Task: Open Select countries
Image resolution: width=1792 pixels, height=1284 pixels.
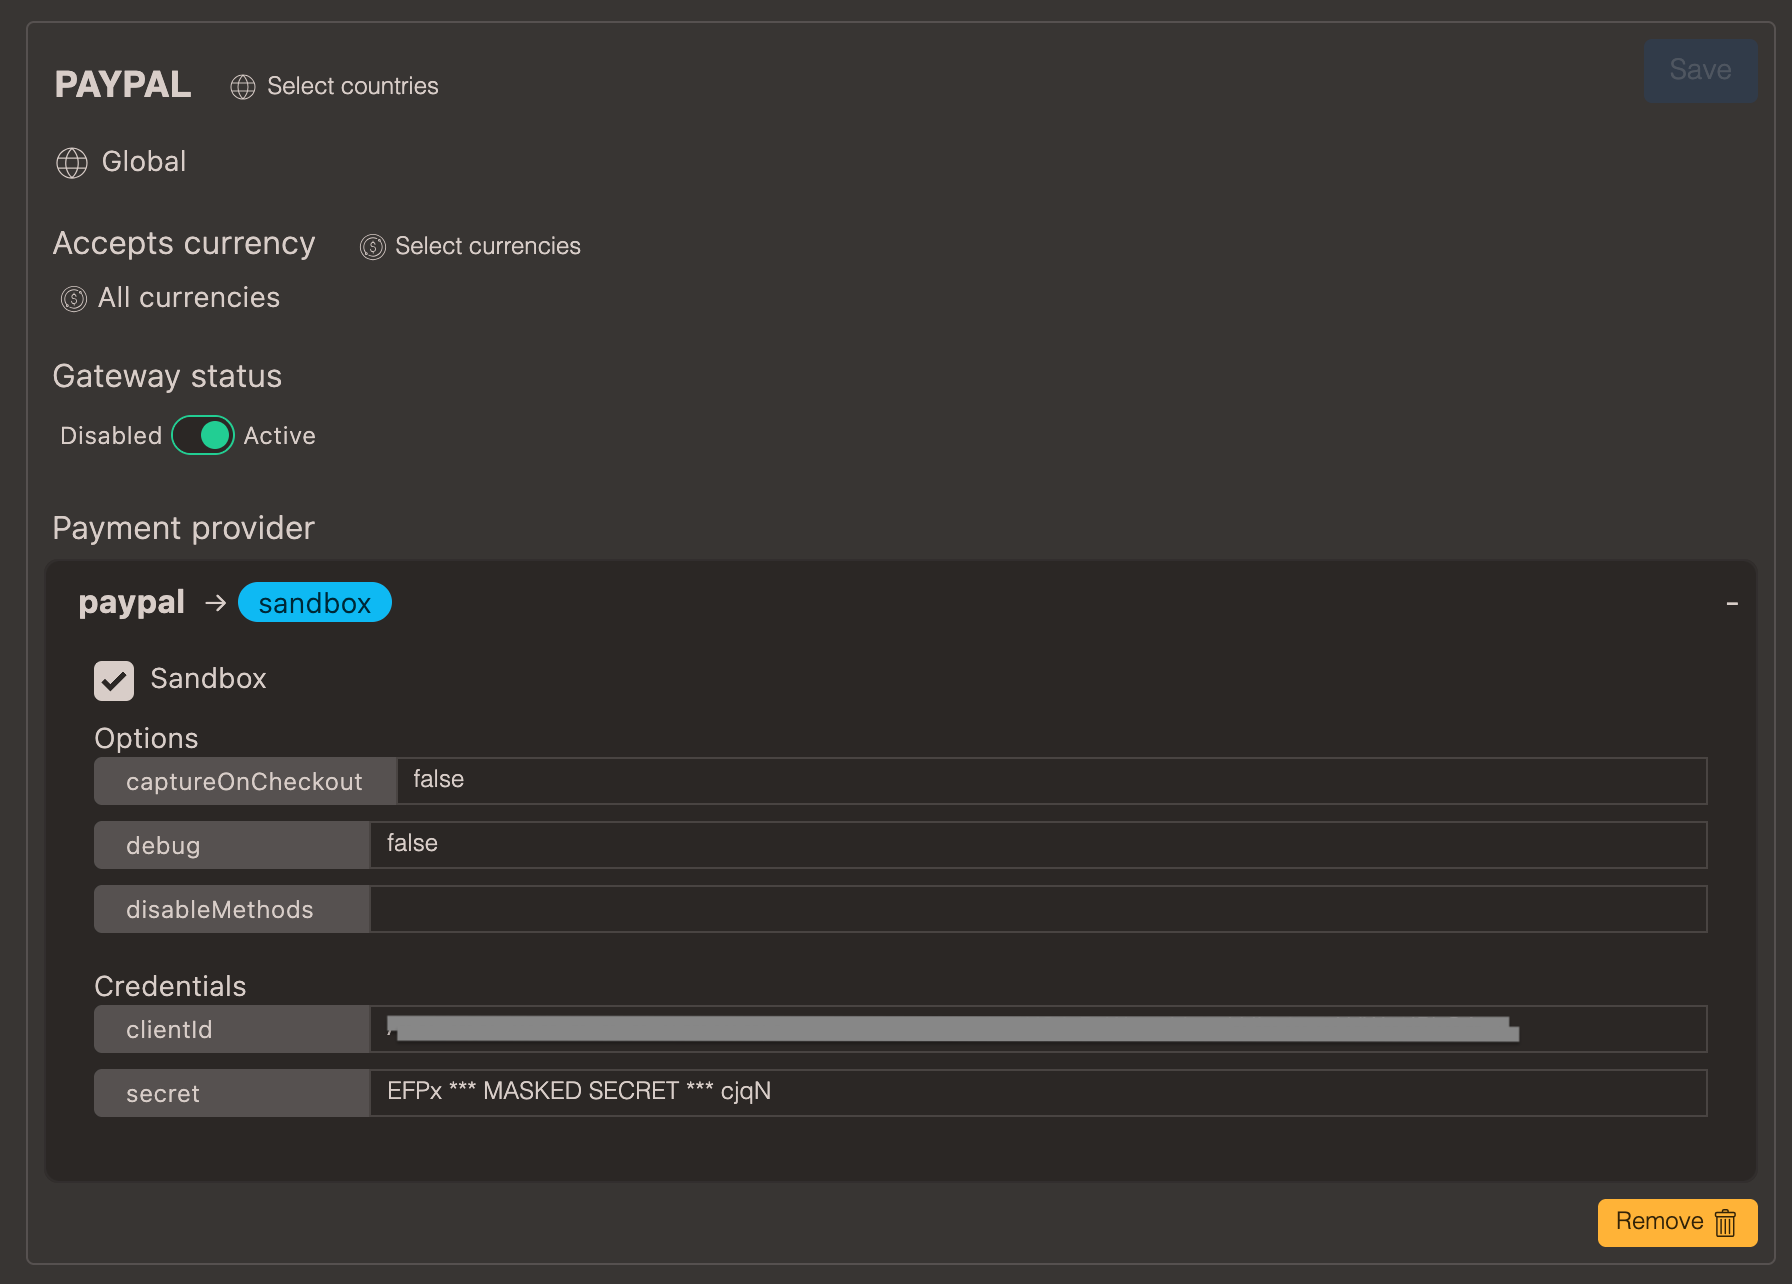Action: click(x=352, y=86)
